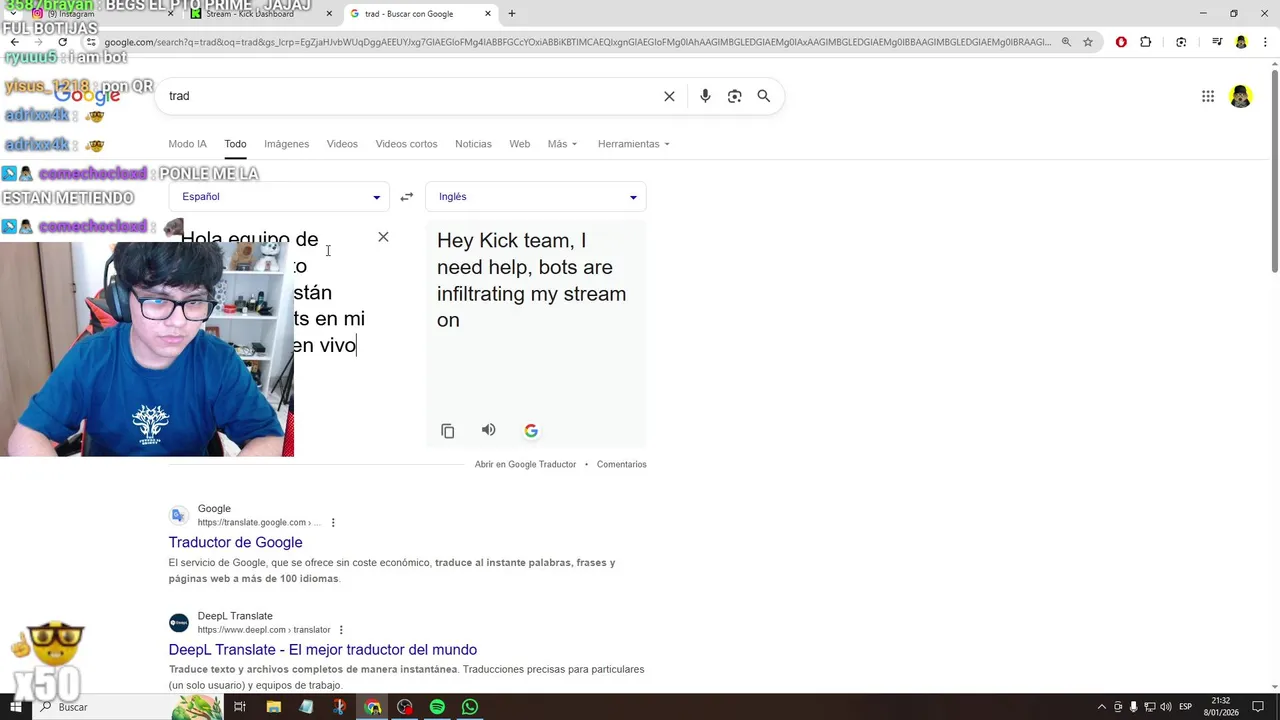1280x720 pixels.
Task: Clear the Google search box text
Action: [669, 96]
